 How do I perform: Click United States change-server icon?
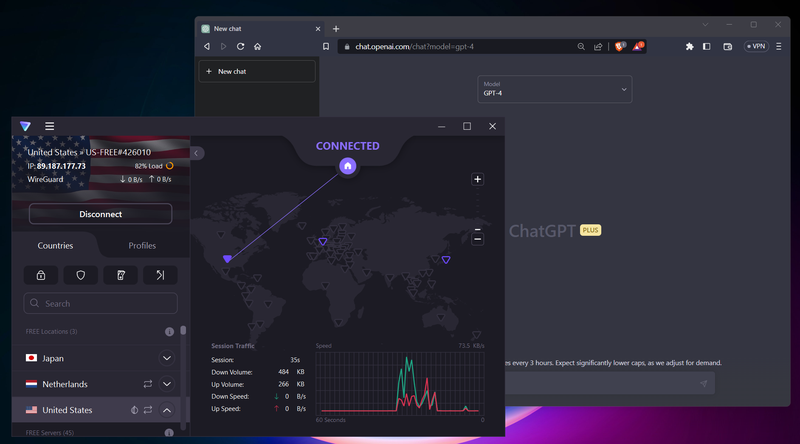pos(148,410)
